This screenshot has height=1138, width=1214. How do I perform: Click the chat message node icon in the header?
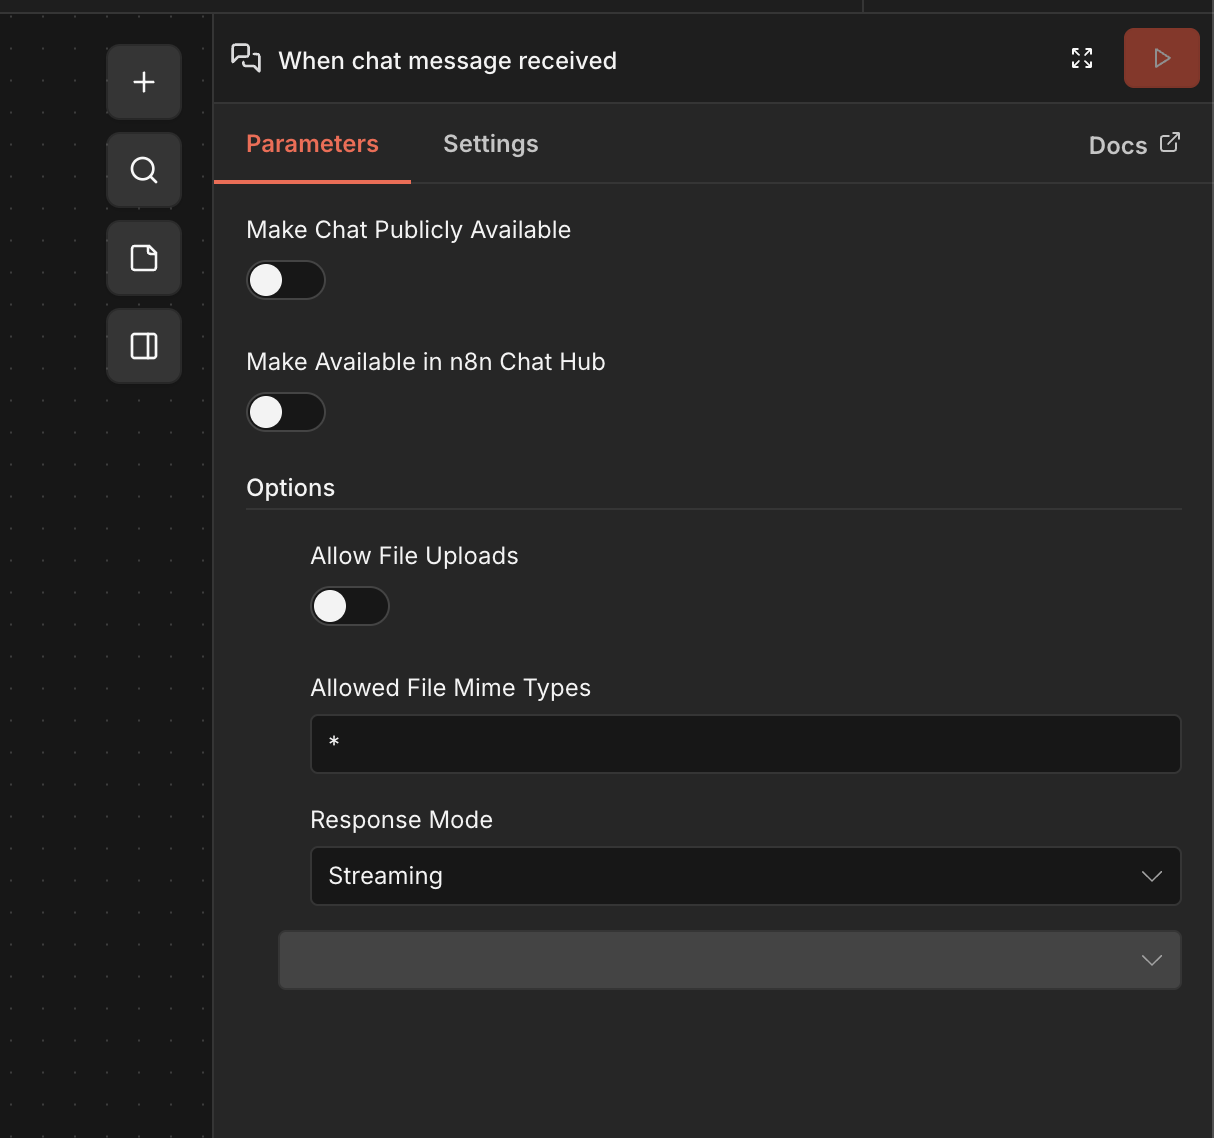coord(246,59)
